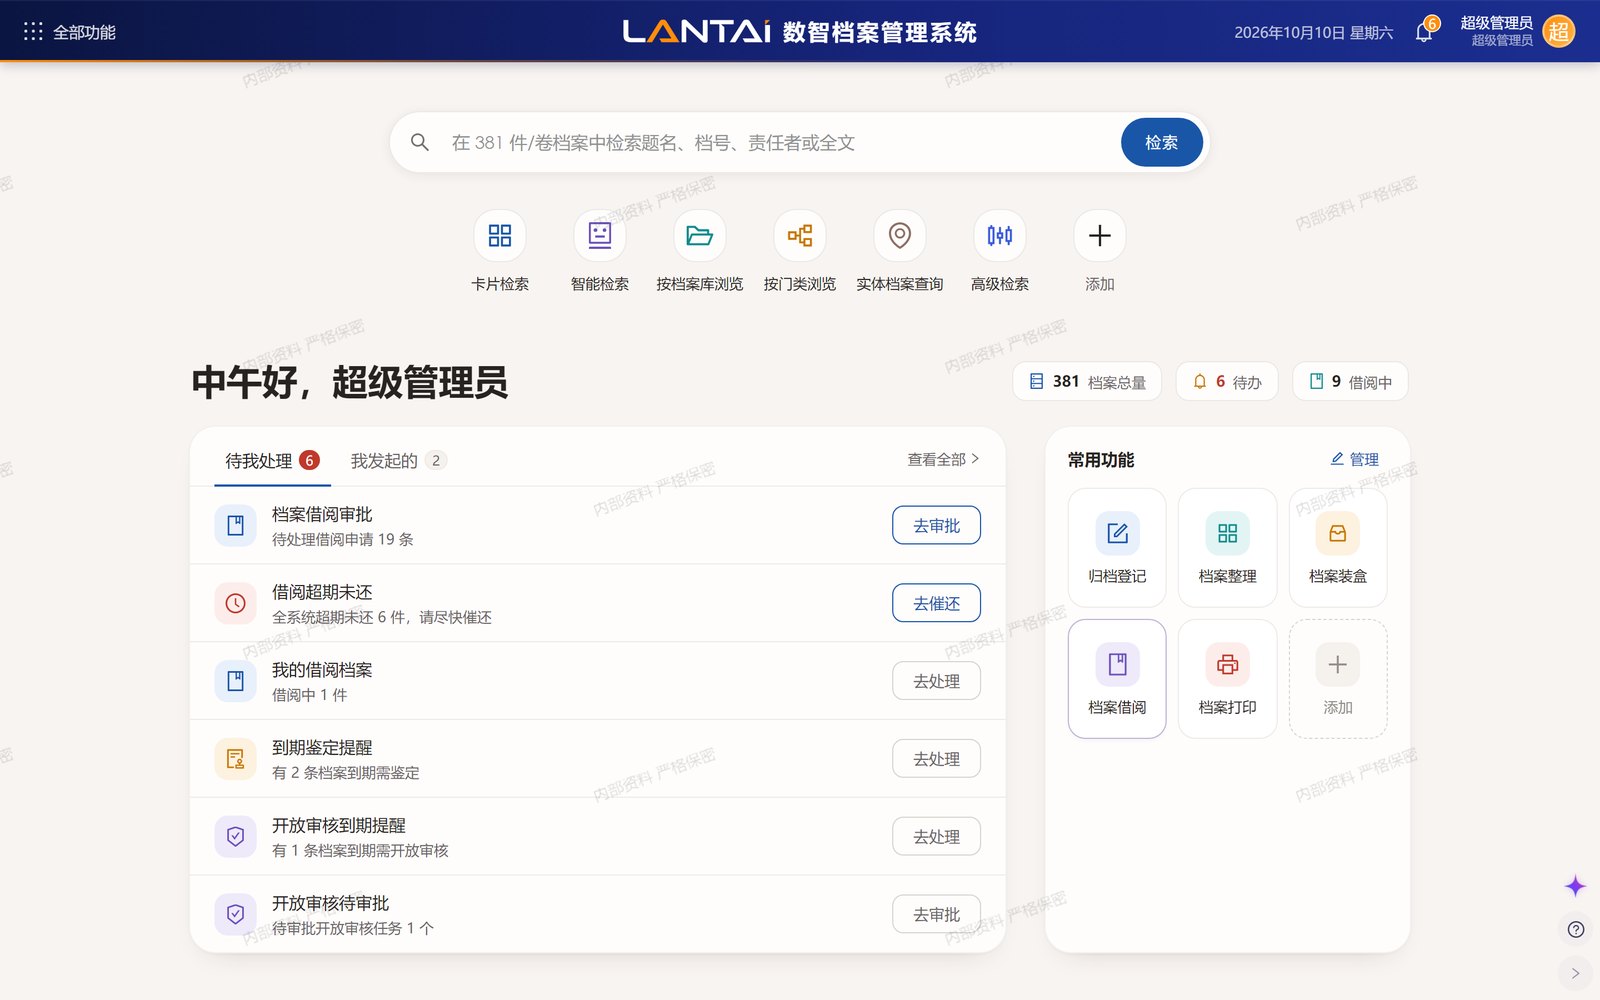Click 去审批 for 档案借阅审批
Viewport: 1600px width, 1000px height.
pyautogui.click(x=936, y=526)
